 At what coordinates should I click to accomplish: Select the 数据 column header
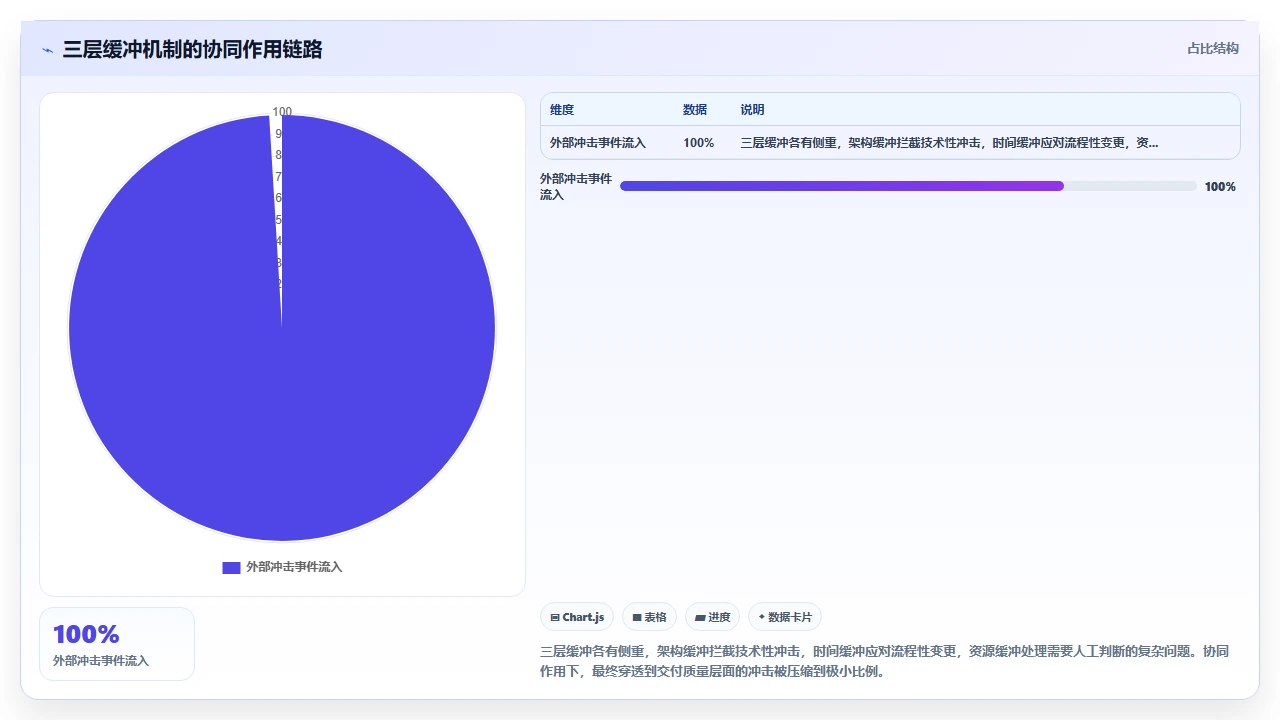695,110
